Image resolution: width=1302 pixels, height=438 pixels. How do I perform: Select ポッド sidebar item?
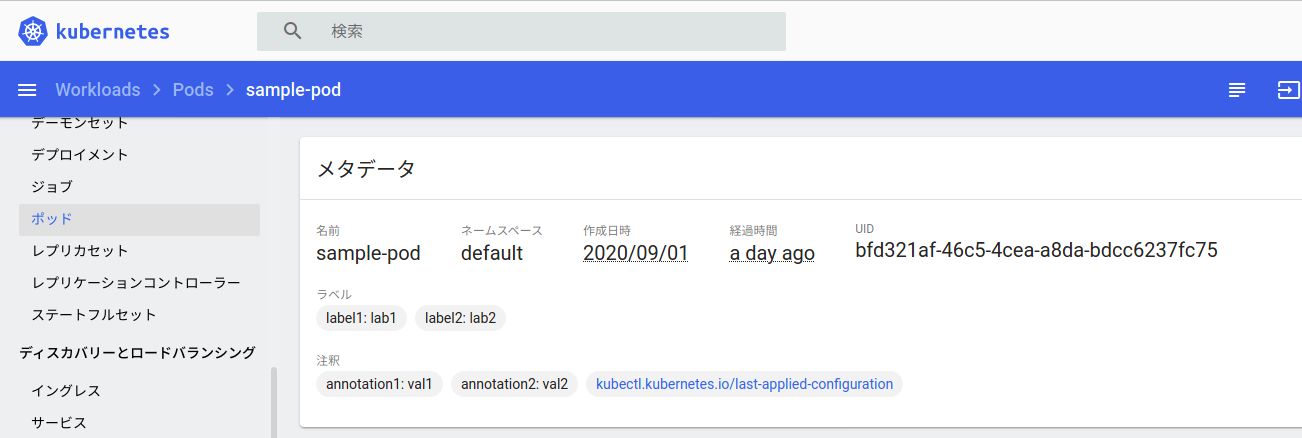[52, 219]
